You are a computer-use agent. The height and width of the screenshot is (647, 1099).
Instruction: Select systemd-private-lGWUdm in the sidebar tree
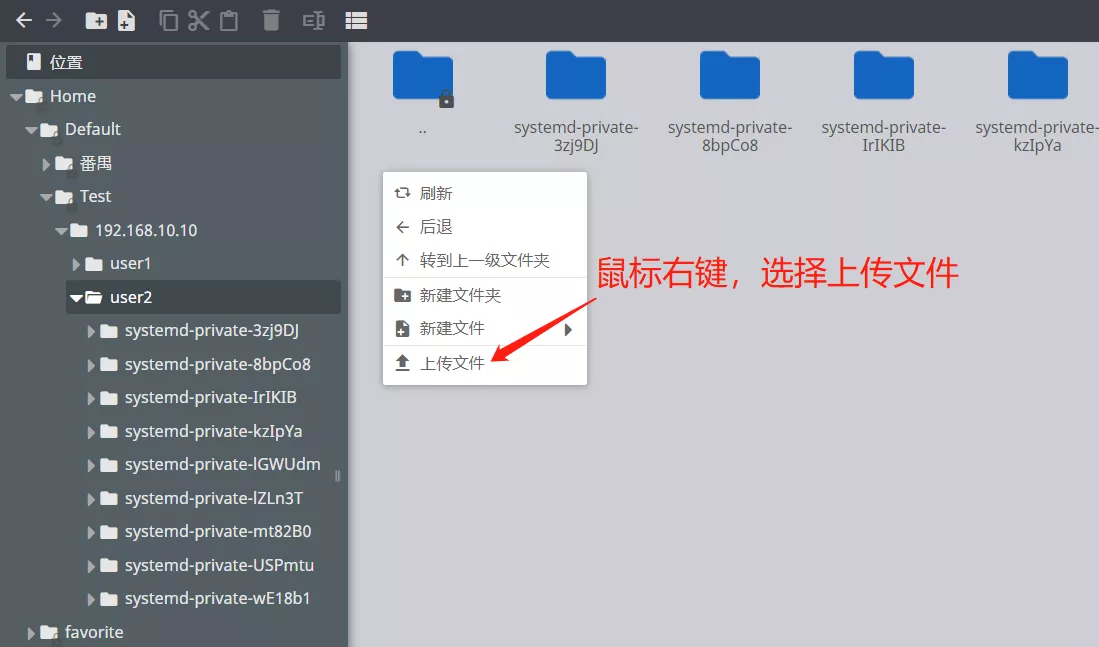[222, 465]
